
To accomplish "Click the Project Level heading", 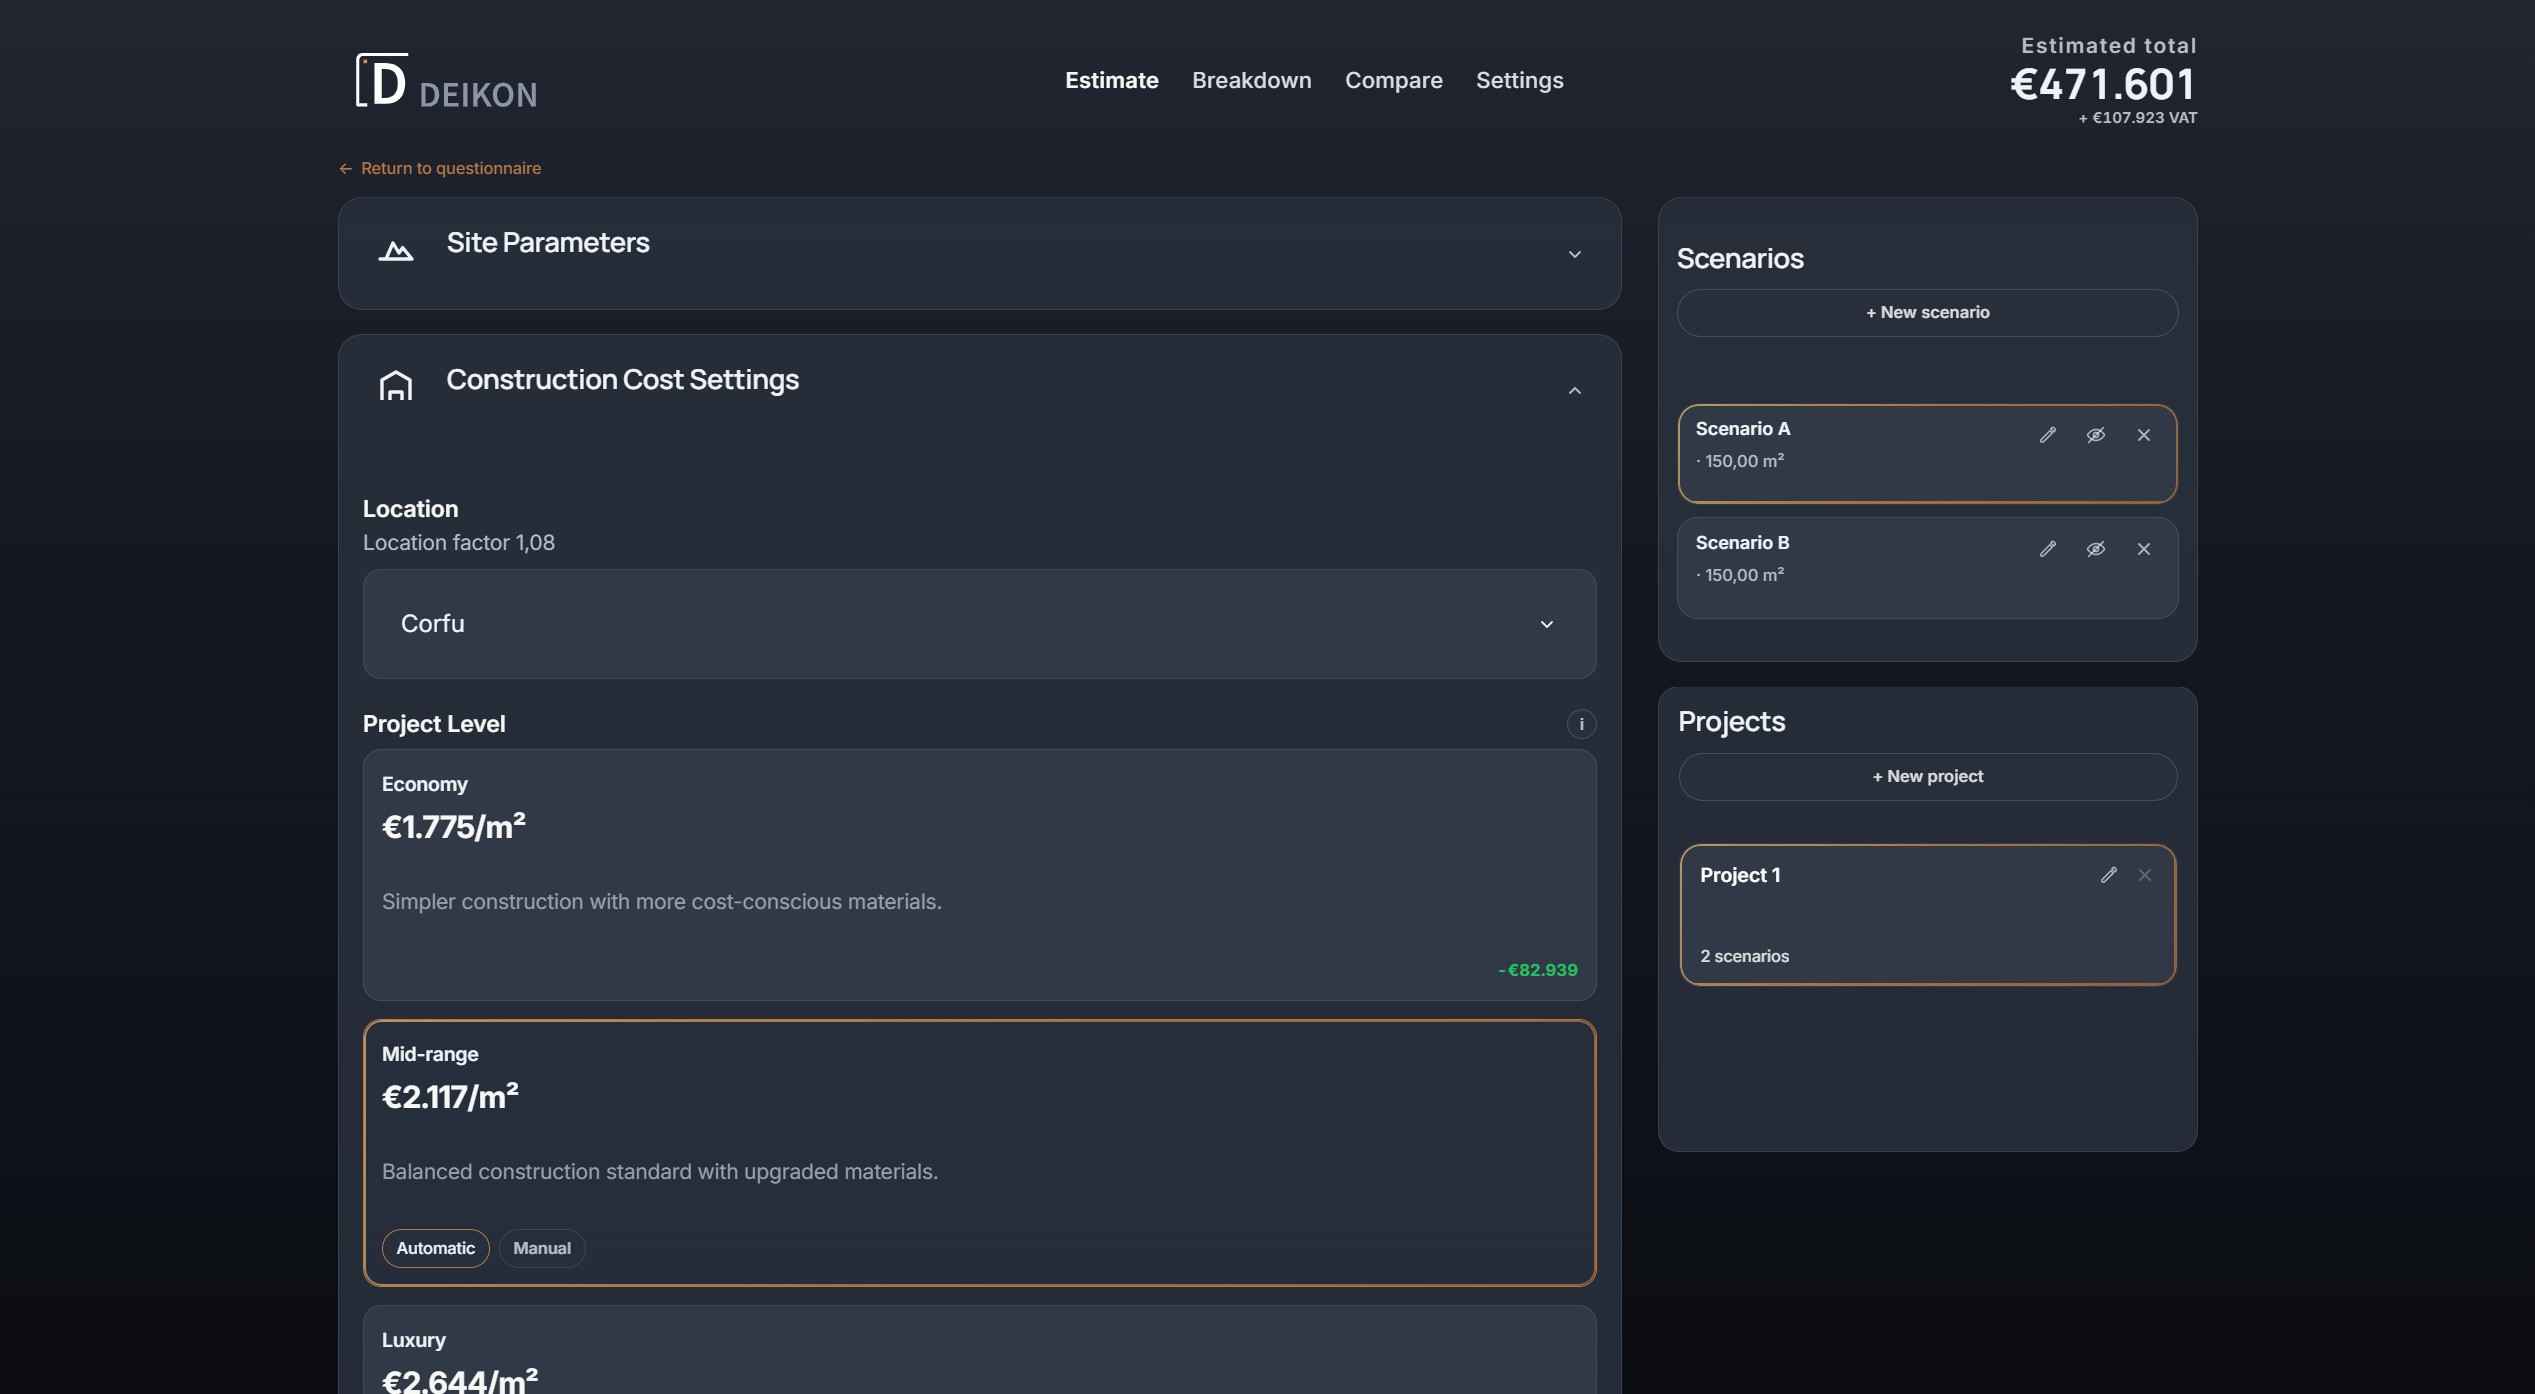I will click(x=433, y=724).
